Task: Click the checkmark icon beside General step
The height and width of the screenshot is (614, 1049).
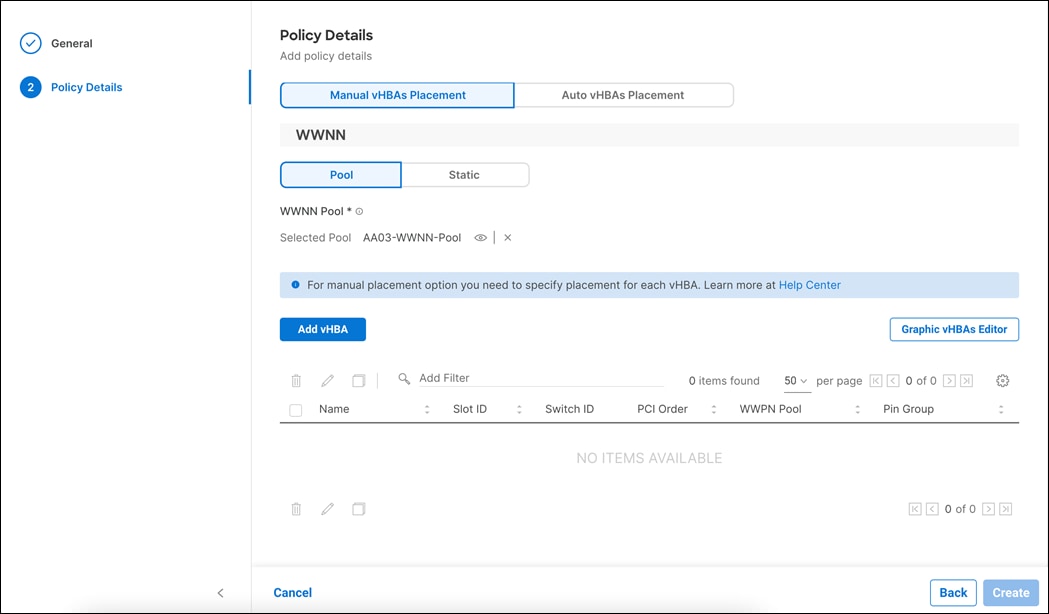Action: click(x=29, y=43)
